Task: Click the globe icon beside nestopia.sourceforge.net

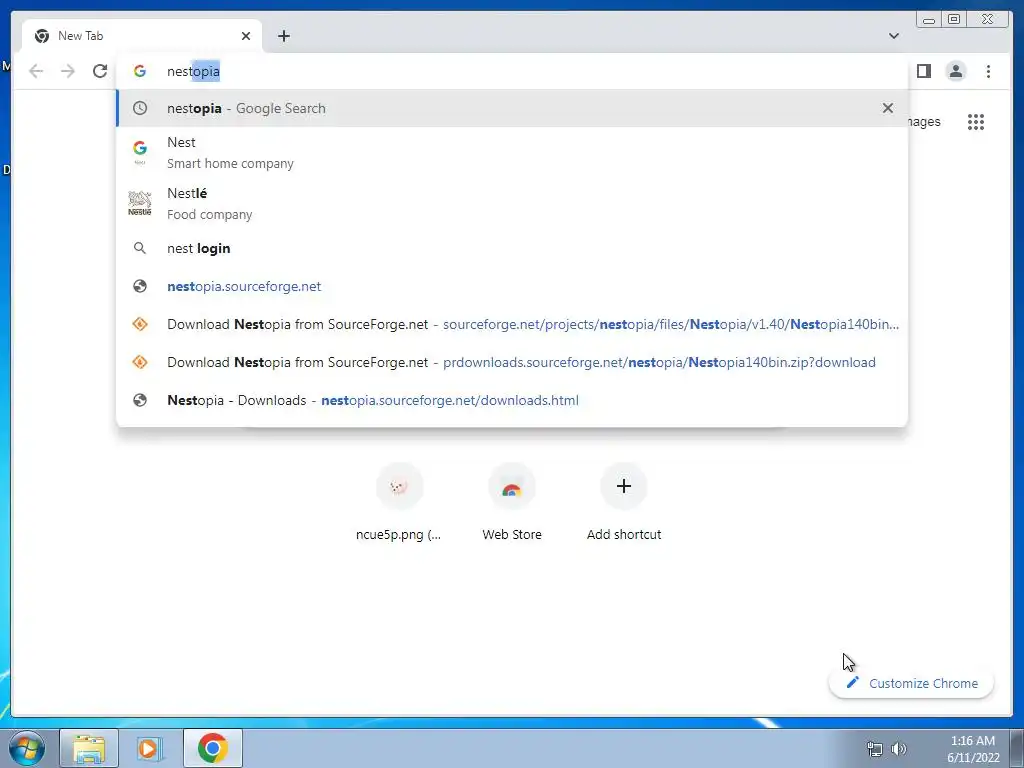Action: point(140,286)
